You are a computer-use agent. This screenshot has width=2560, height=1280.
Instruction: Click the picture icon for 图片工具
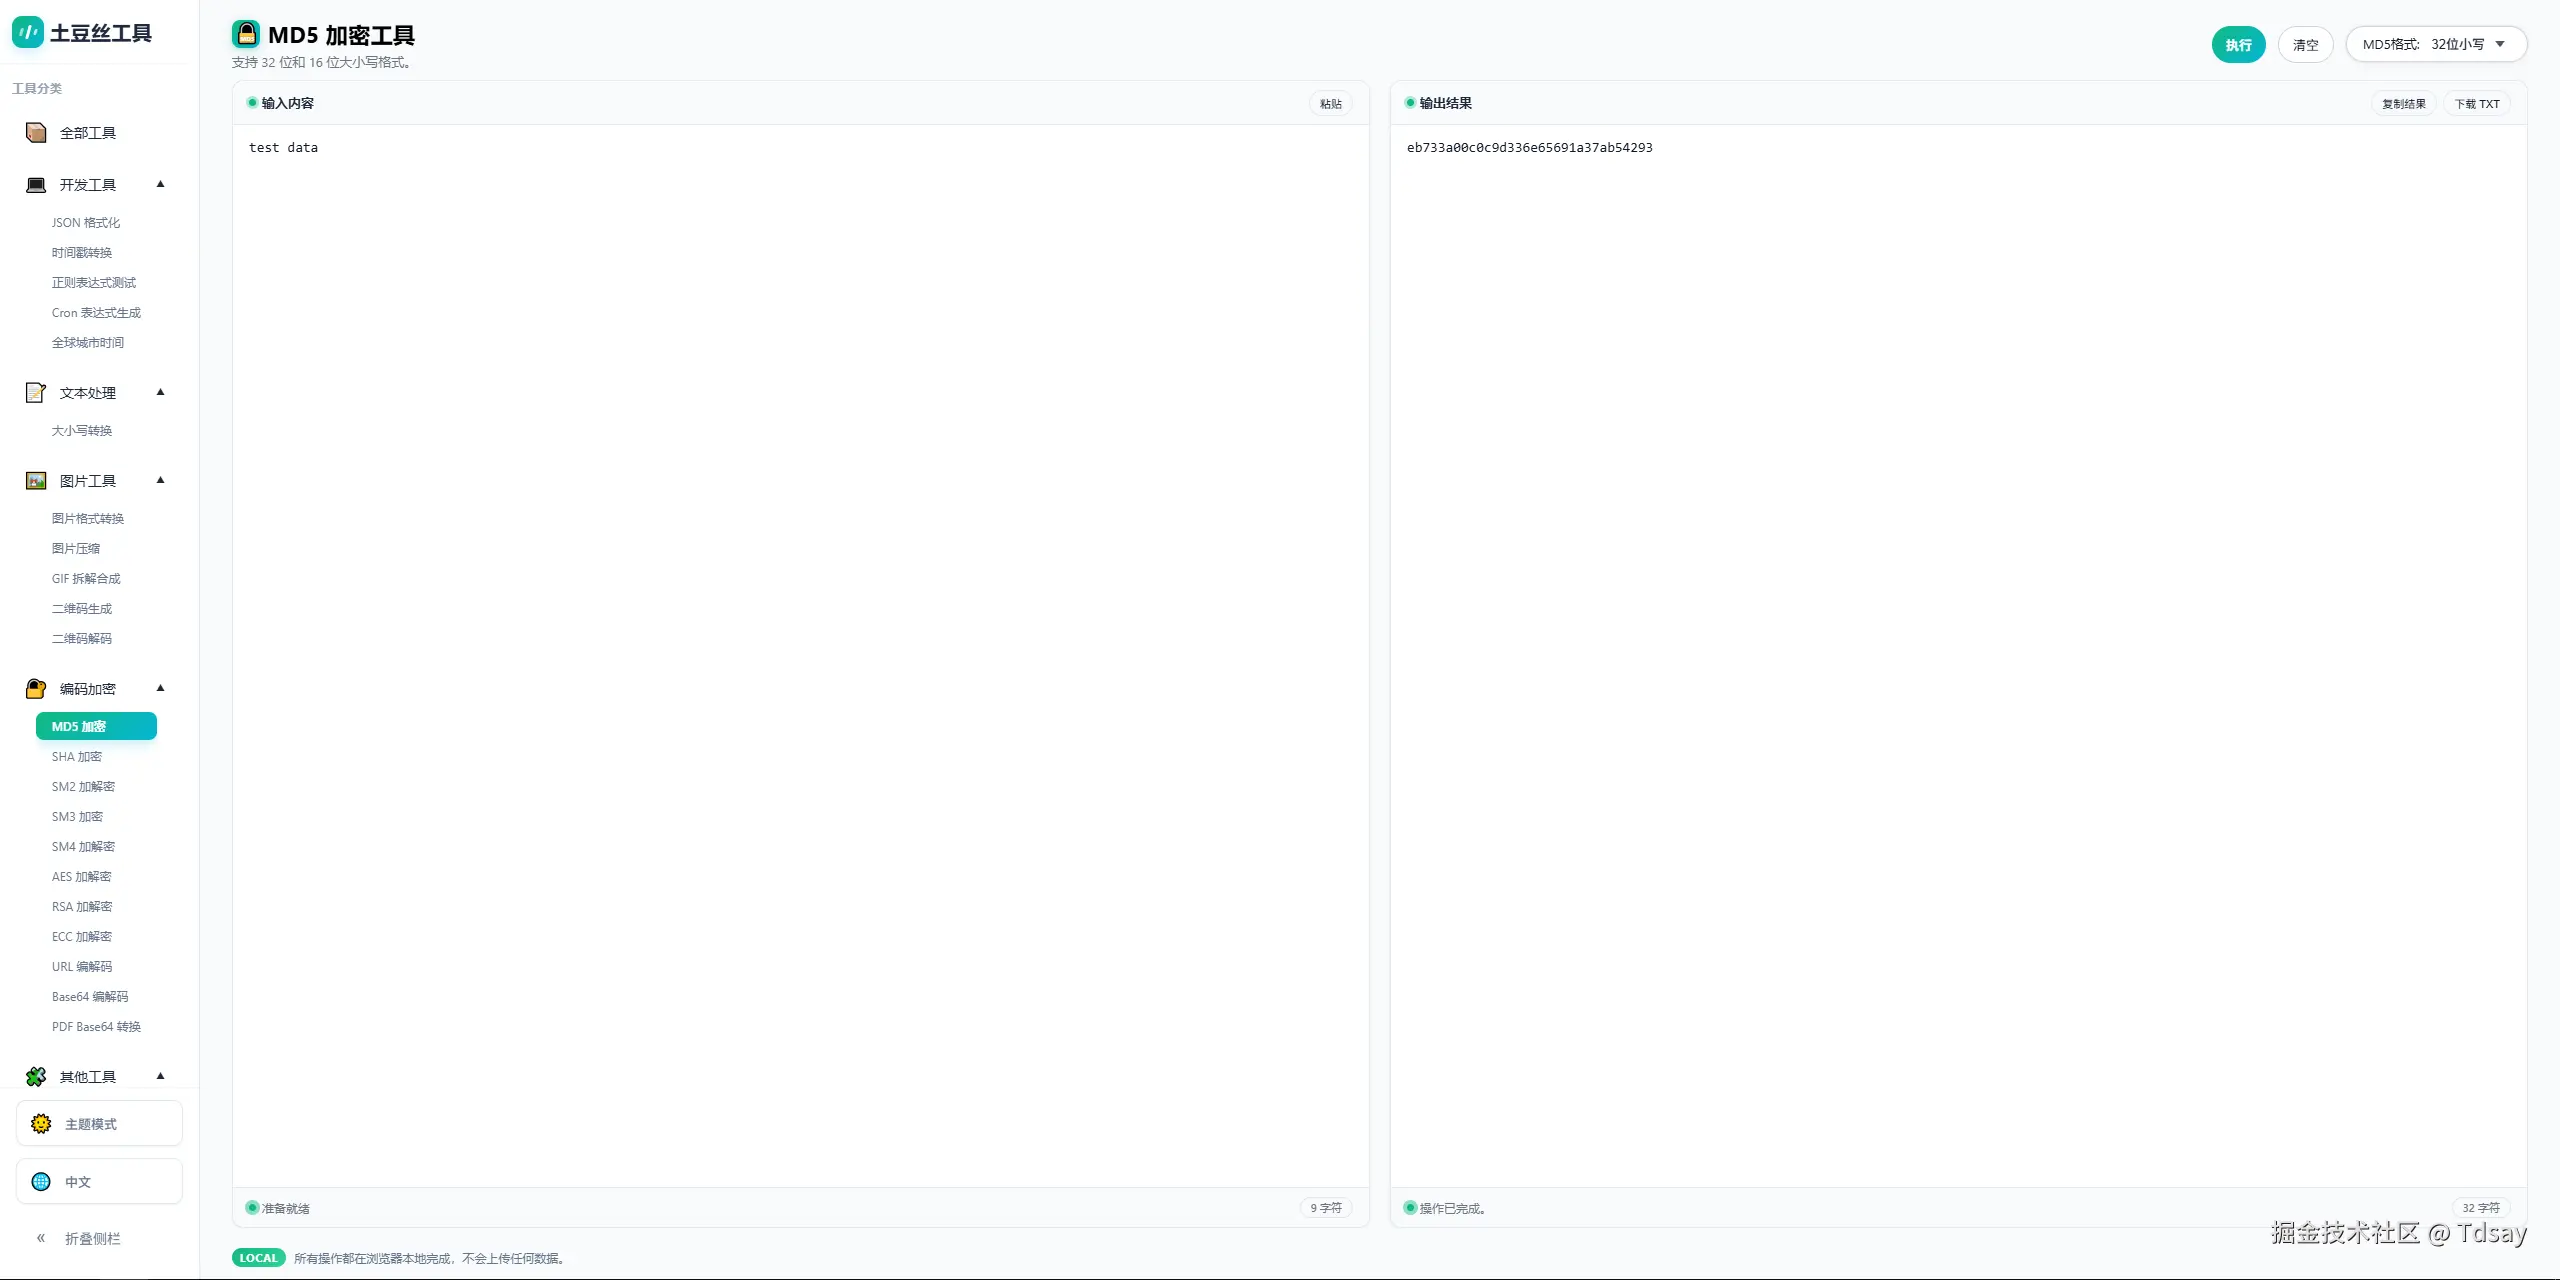(x=36, y=481)
